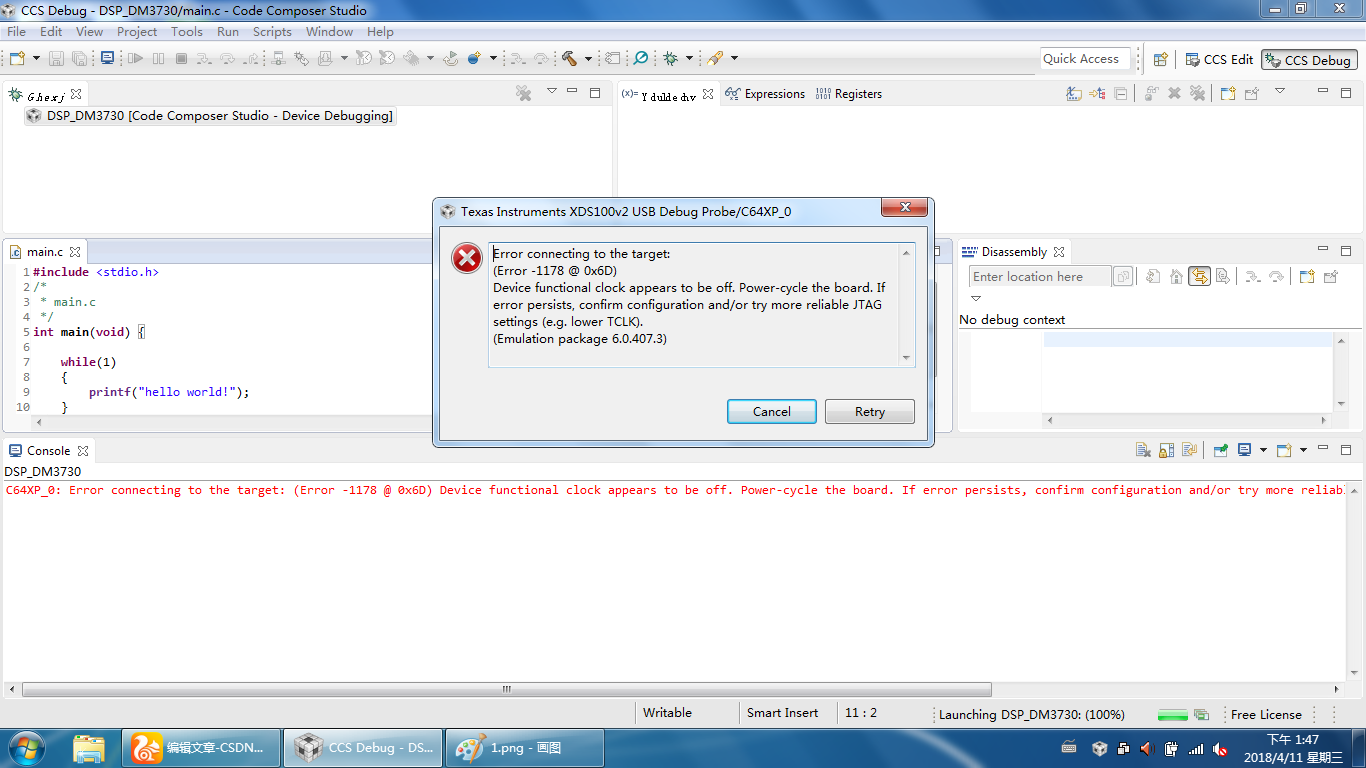This screenshot has width=1366, height=768.
Task: Select the Console view tab
Action: (x=48, y=451)
